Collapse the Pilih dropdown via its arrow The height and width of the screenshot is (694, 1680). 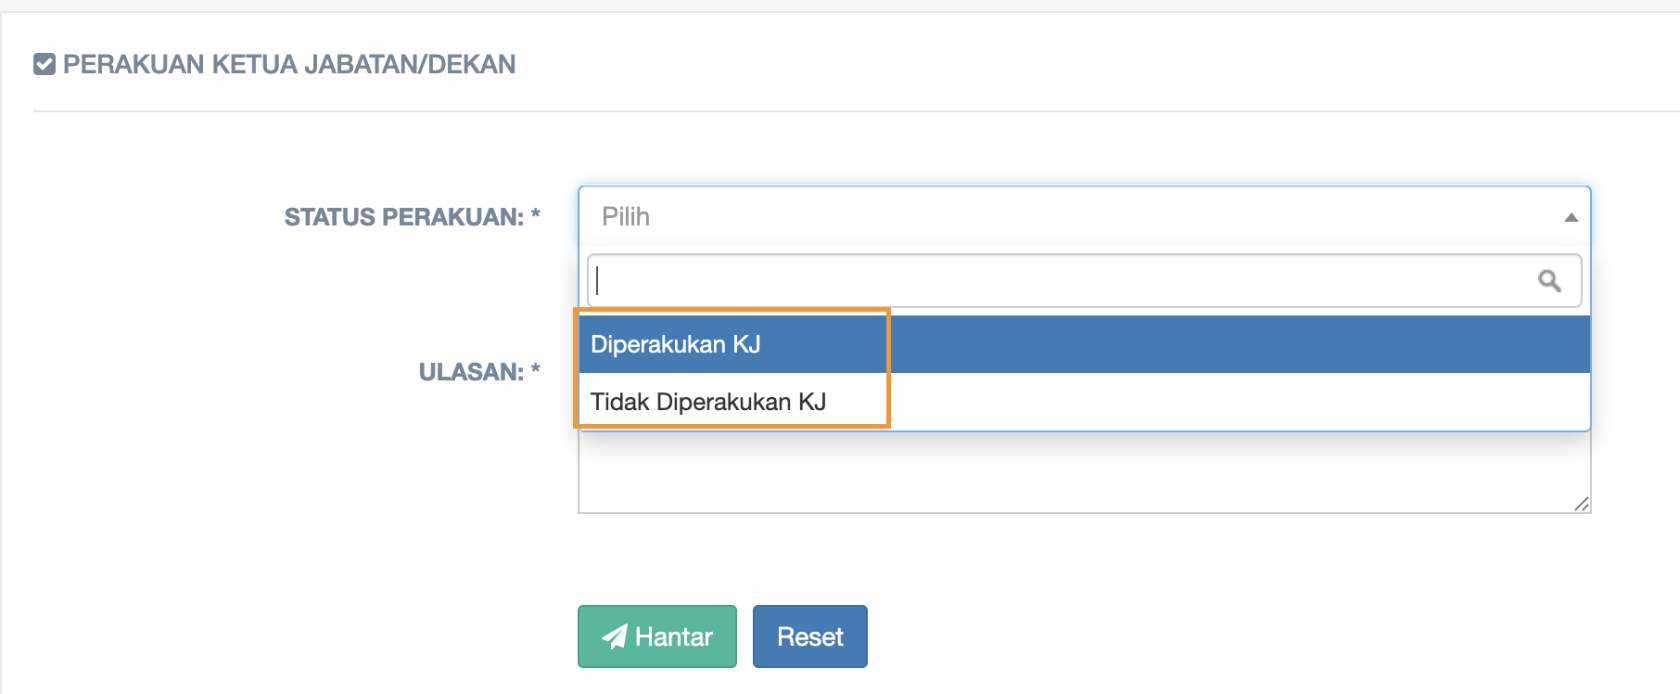(1571, 217)
